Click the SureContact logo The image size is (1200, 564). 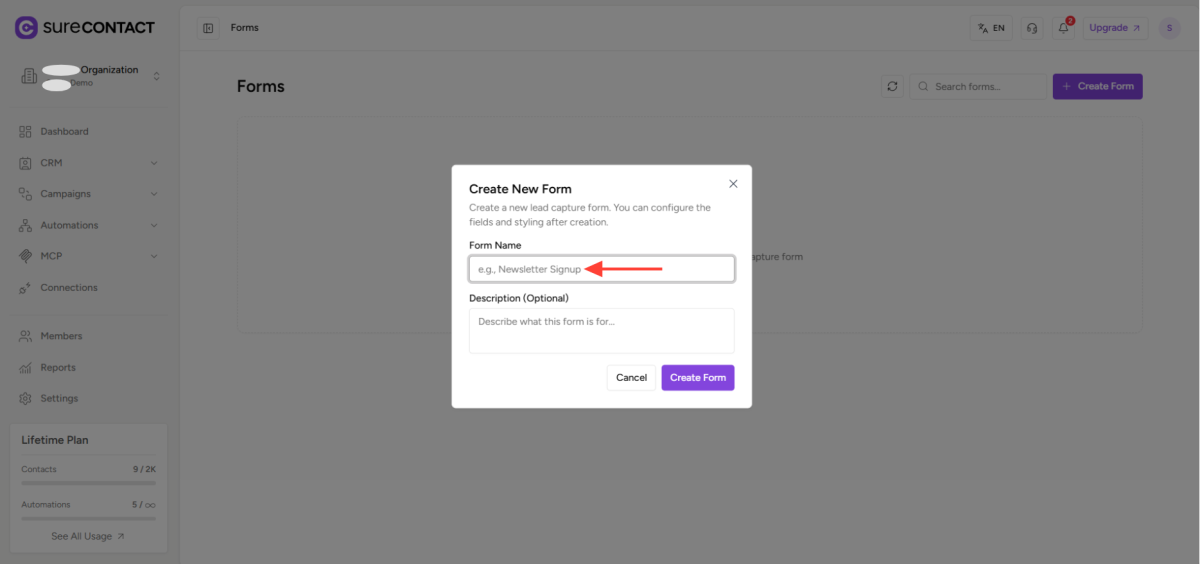point(85,27)
